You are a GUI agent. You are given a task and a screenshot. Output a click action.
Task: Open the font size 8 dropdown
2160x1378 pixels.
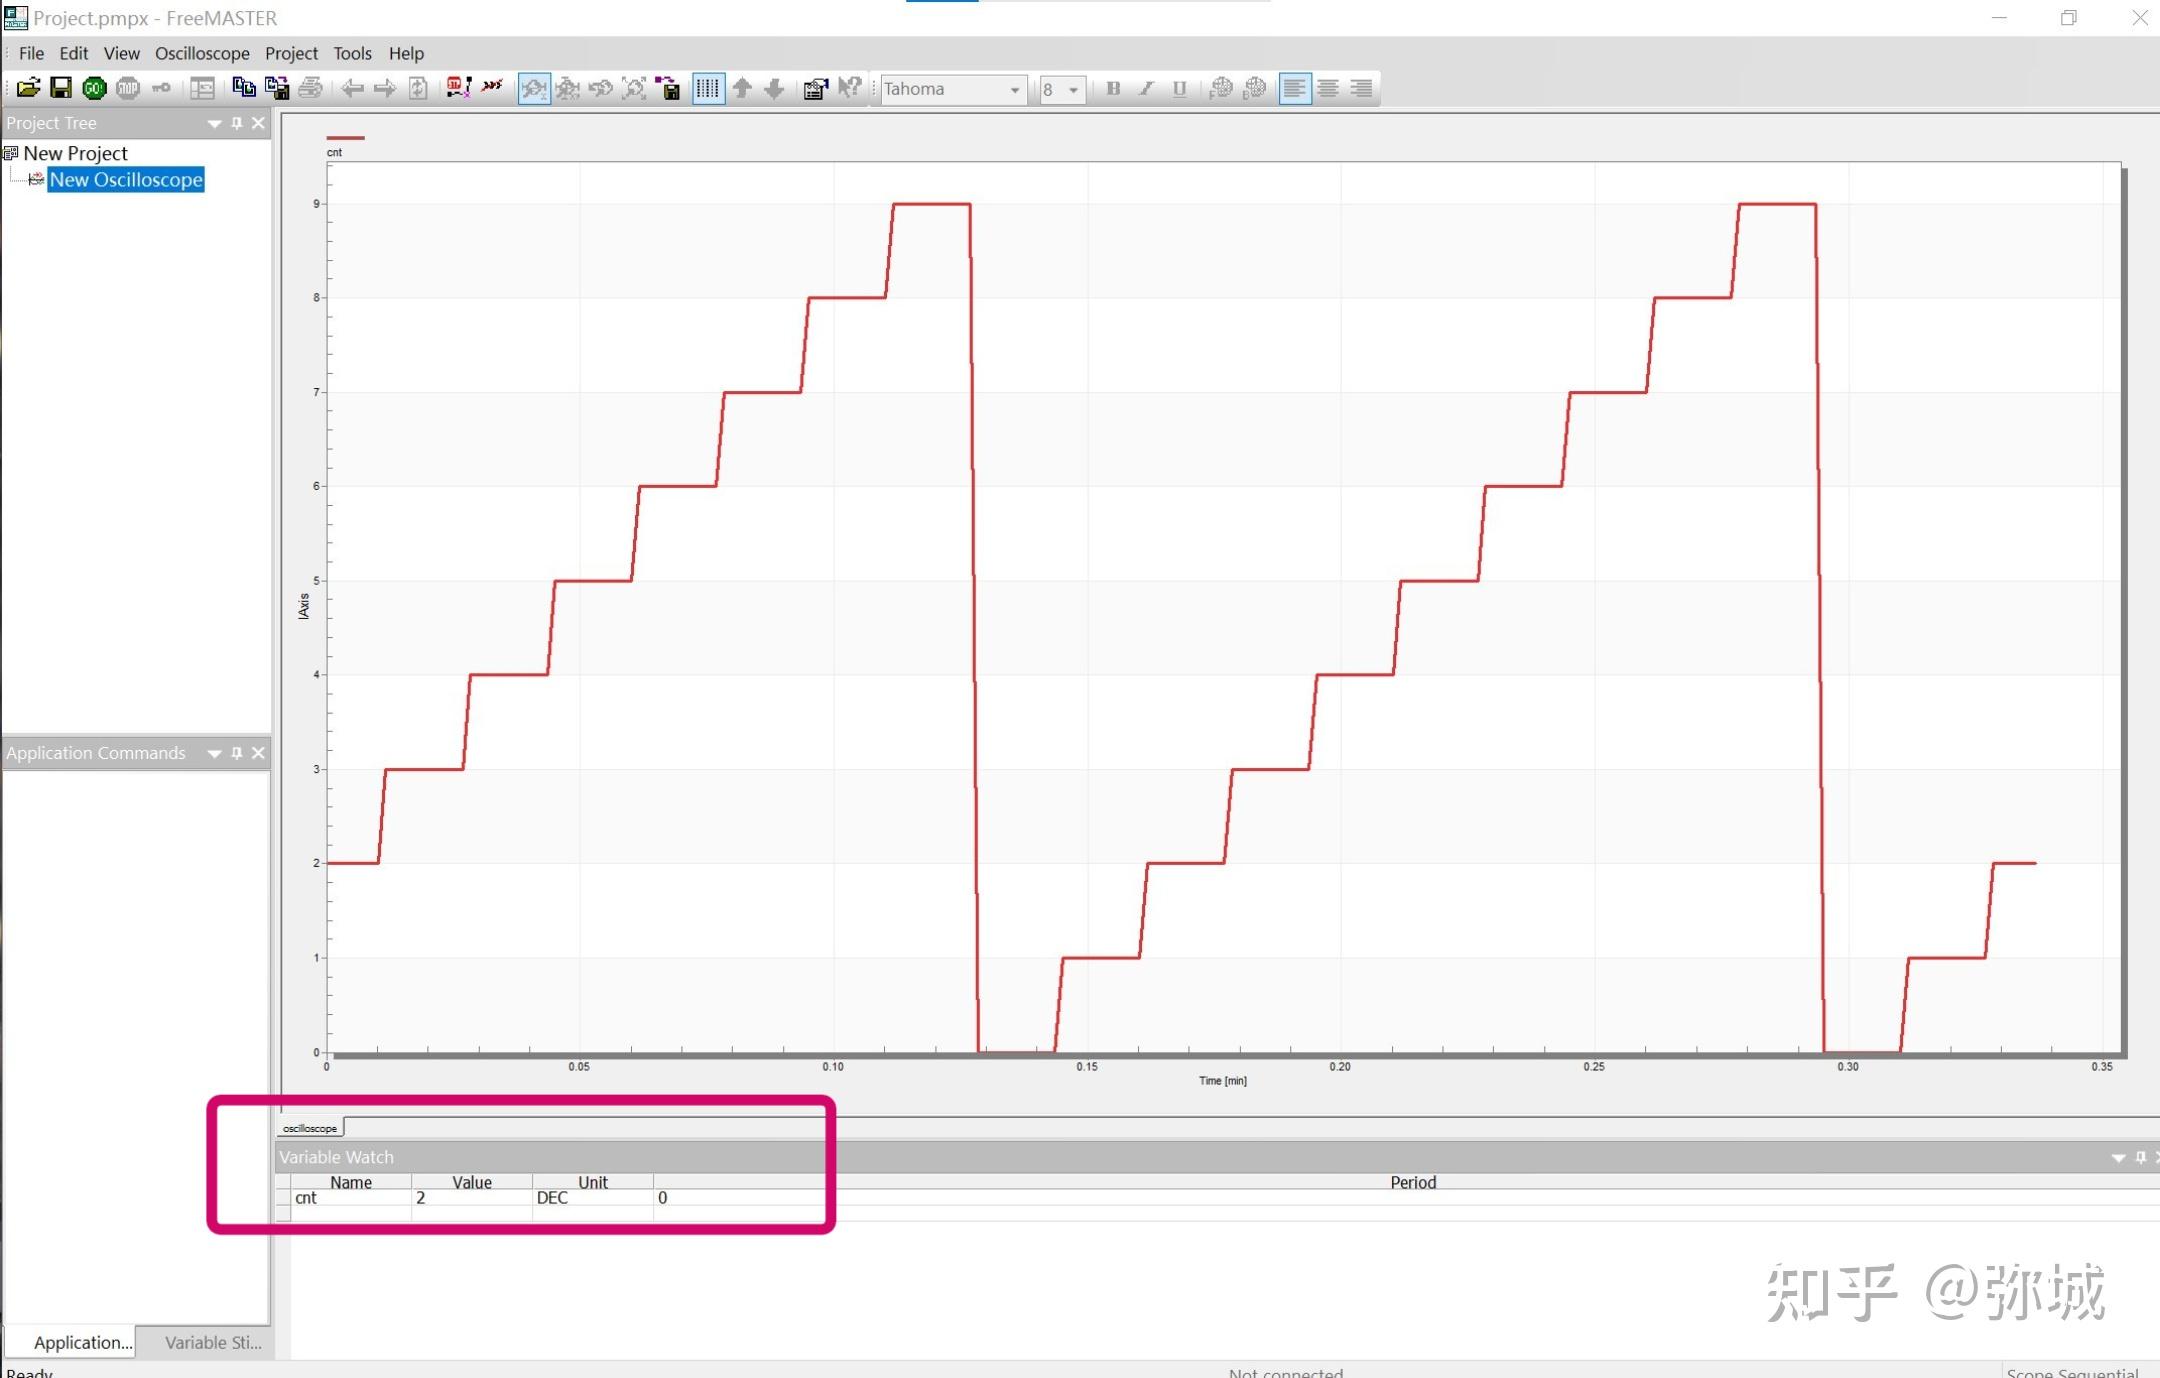(1073, 90)
